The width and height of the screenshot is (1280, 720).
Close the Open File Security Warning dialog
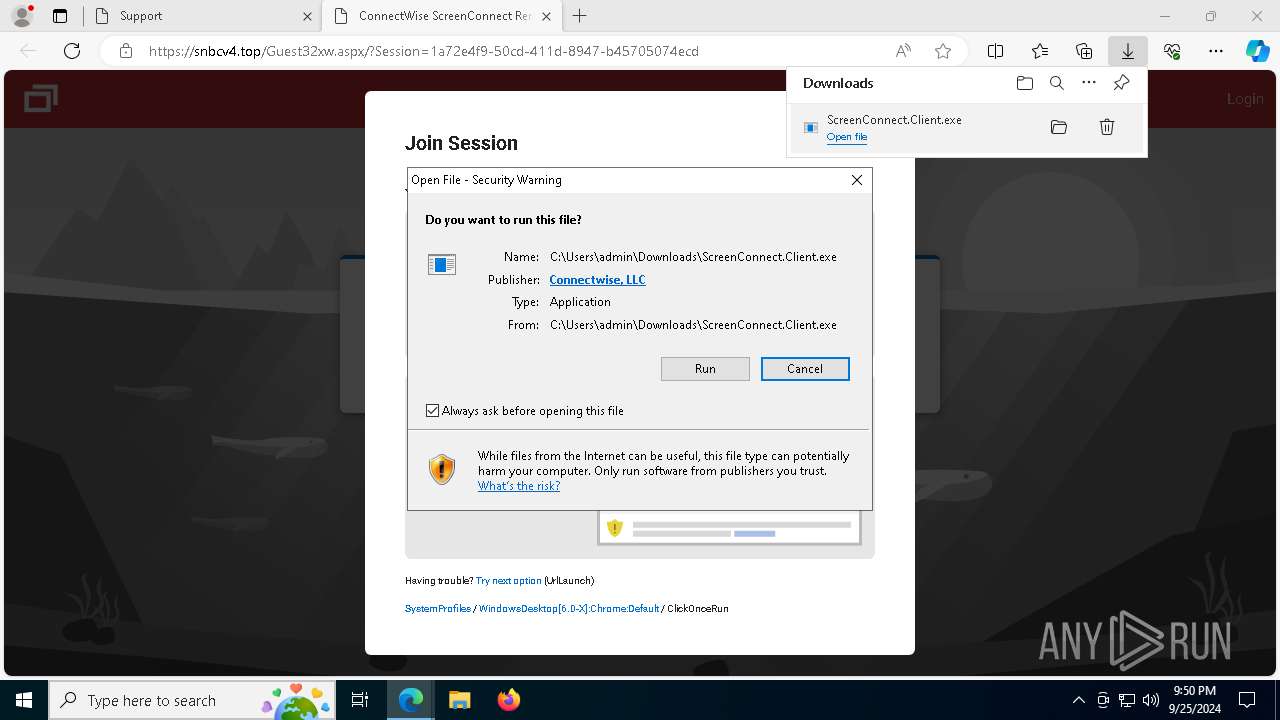857,180
